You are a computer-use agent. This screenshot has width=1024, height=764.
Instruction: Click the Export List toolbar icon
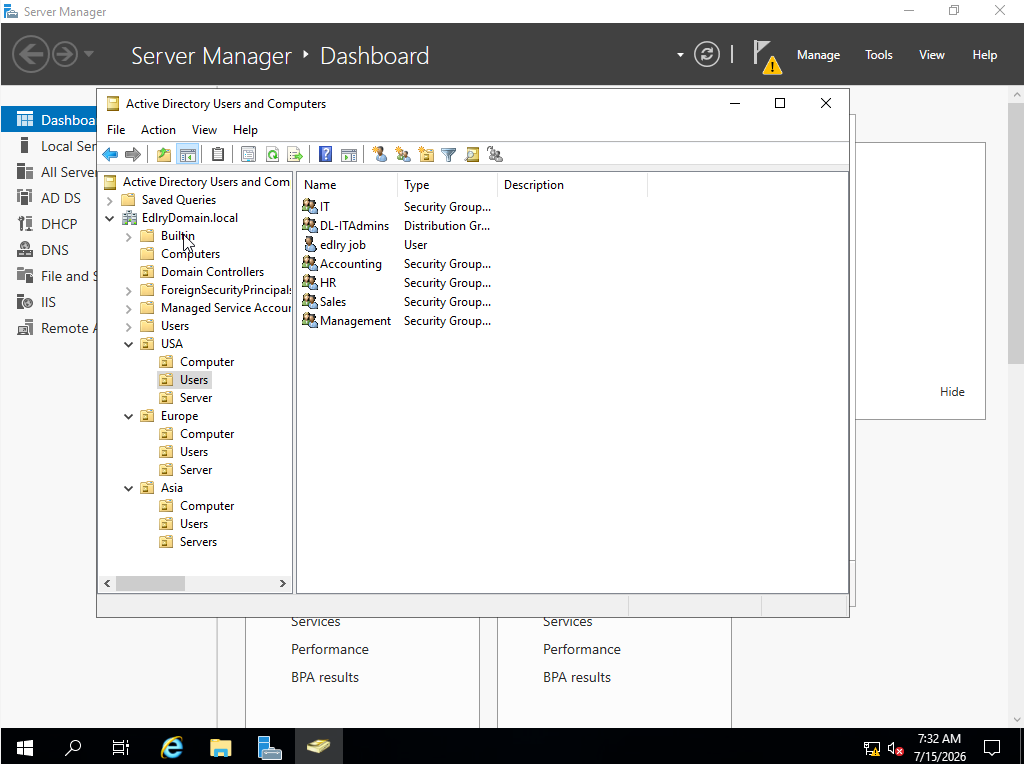[295, 155]
